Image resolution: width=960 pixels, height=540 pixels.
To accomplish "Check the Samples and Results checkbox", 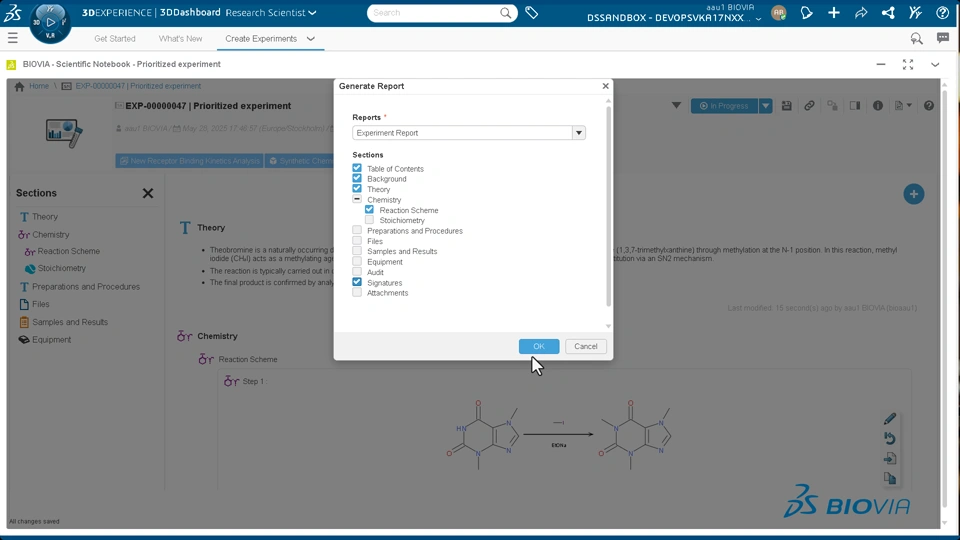I will point(357,251).
